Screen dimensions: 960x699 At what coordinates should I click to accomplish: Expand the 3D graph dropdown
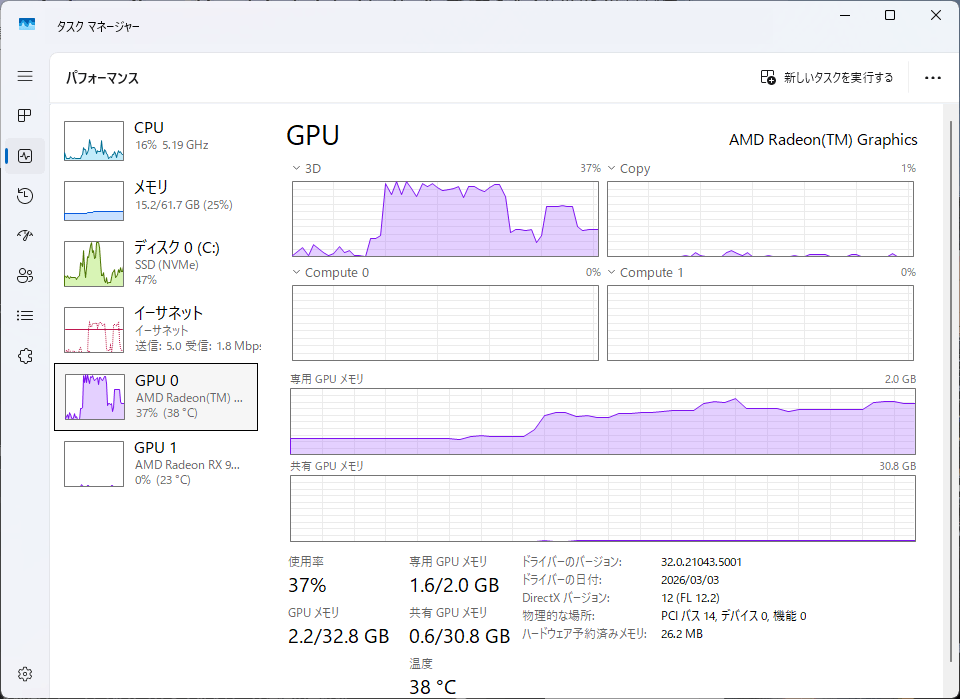click(297, 169)
